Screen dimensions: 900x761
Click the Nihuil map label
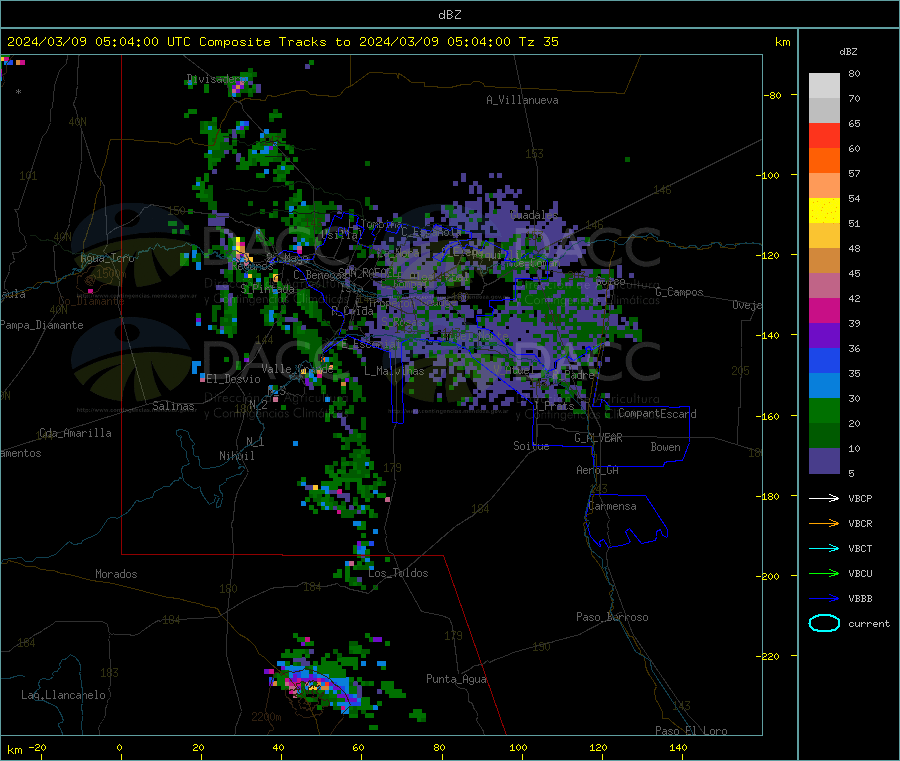pyautogui.click(x=236, y=456)
